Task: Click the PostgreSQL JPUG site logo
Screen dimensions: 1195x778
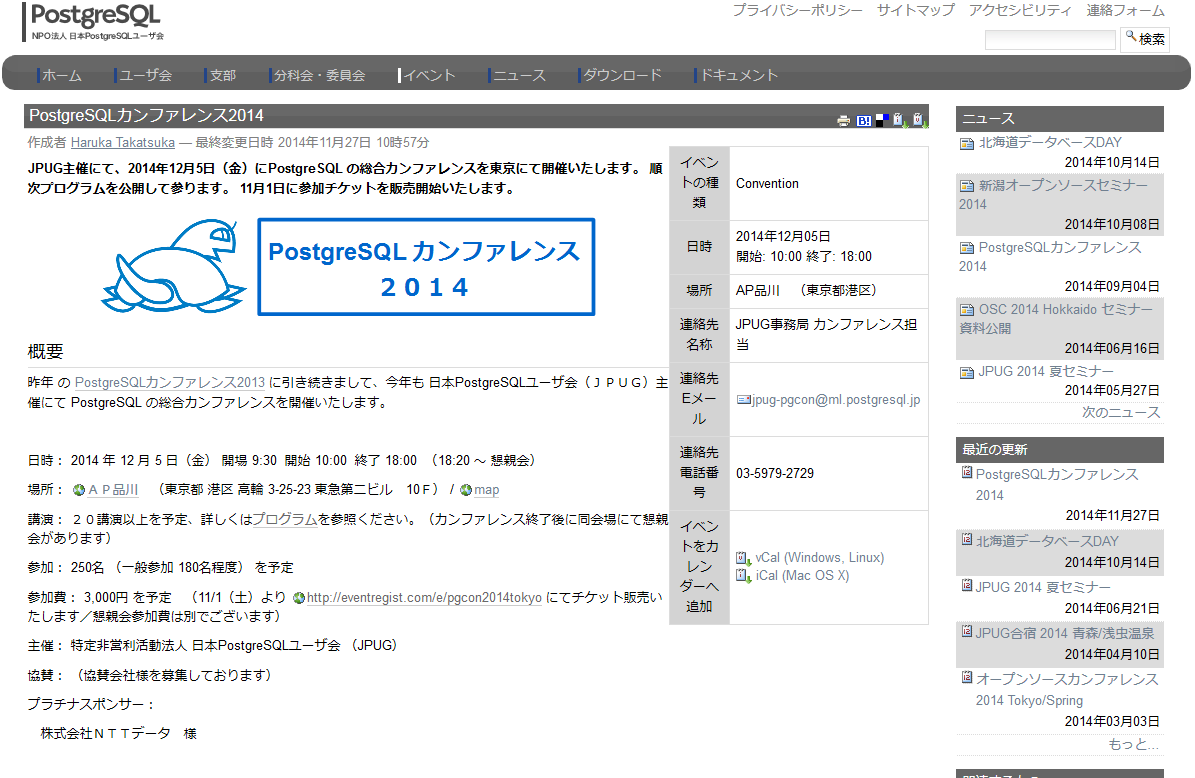Action: click(x=94, y=21)
